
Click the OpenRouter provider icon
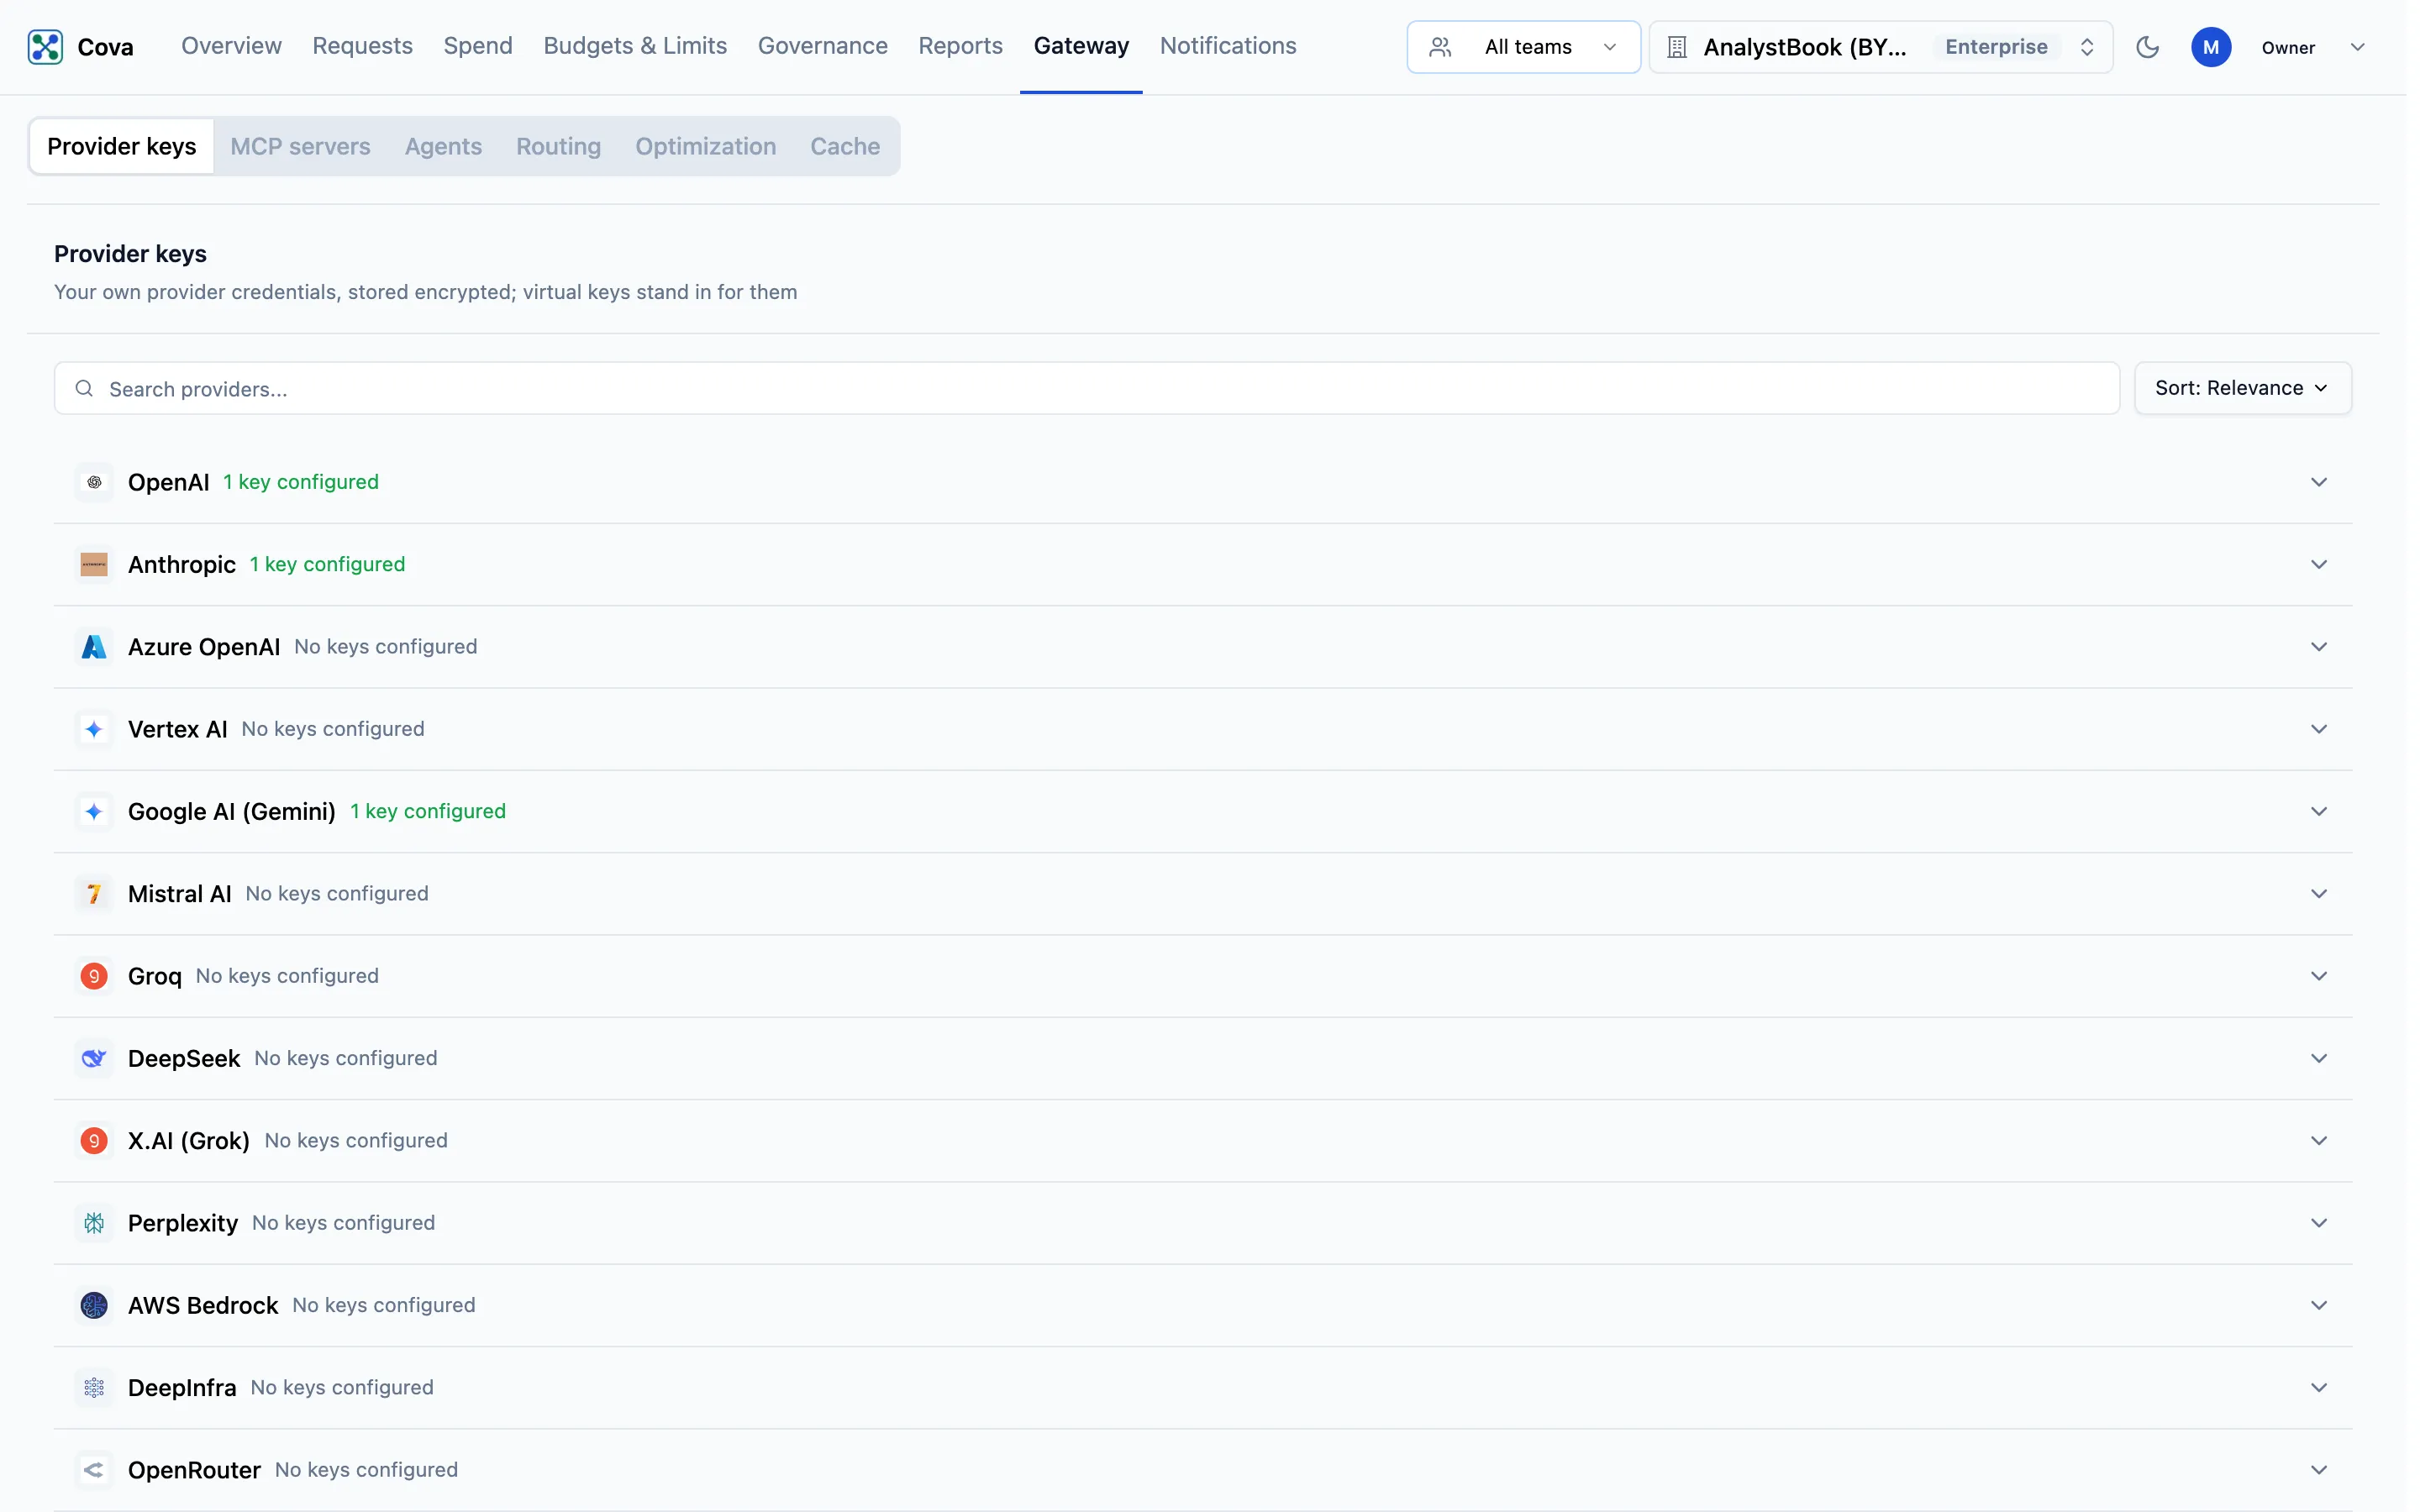pyautogui.click(x=94, y=1470)
